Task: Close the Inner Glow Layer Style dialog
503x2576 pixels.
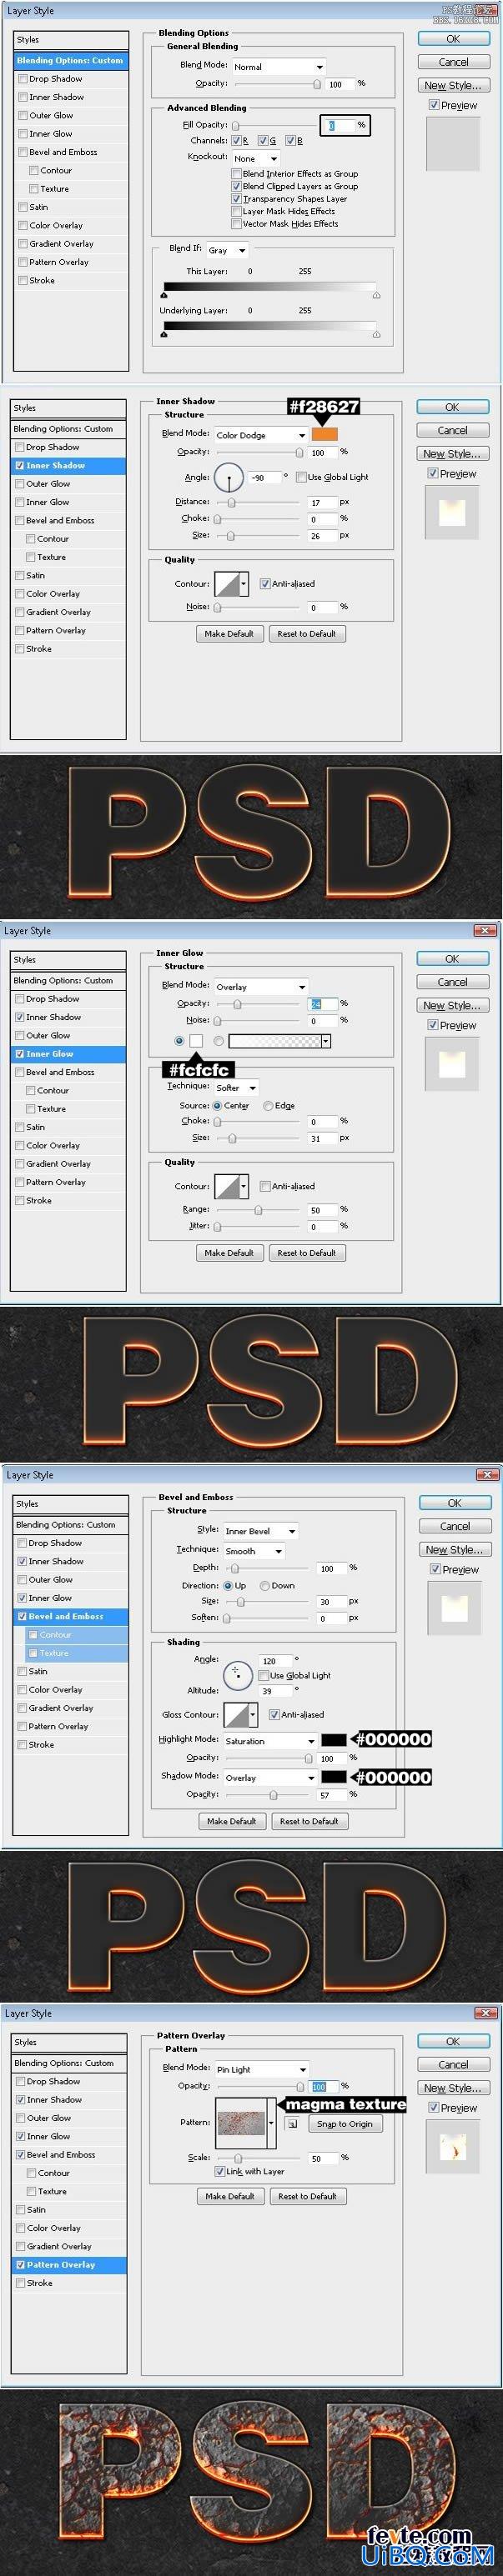Action: pyautogui.click(x=486, y=930)
